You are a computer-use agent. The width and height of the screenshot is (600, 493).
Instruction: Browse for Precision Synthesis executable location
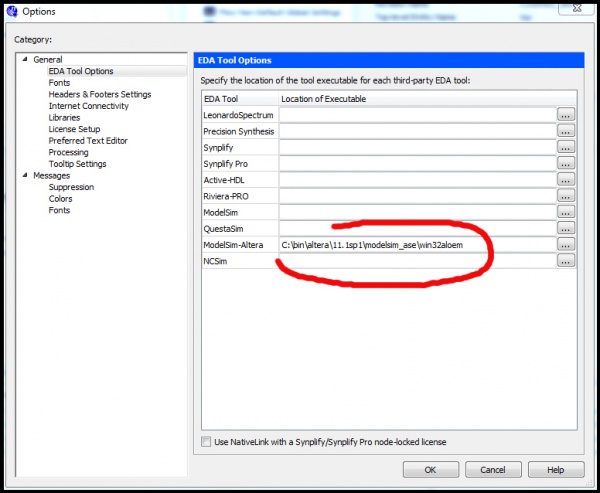(566, 131)
